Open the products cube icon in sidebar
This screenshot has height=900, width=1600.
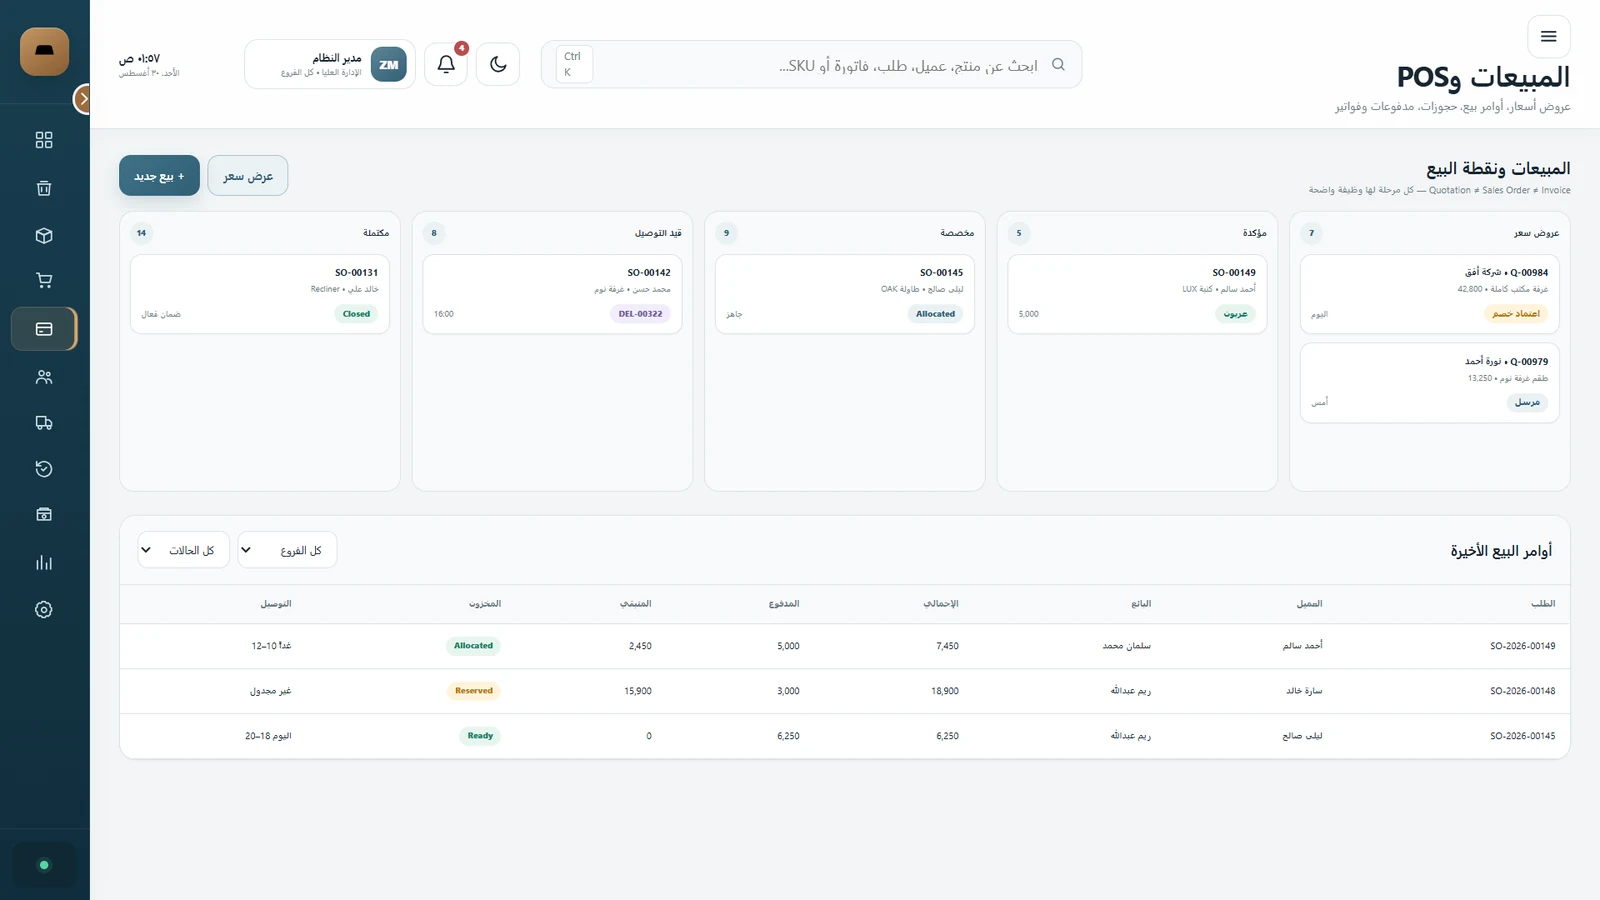coord(44,236)
